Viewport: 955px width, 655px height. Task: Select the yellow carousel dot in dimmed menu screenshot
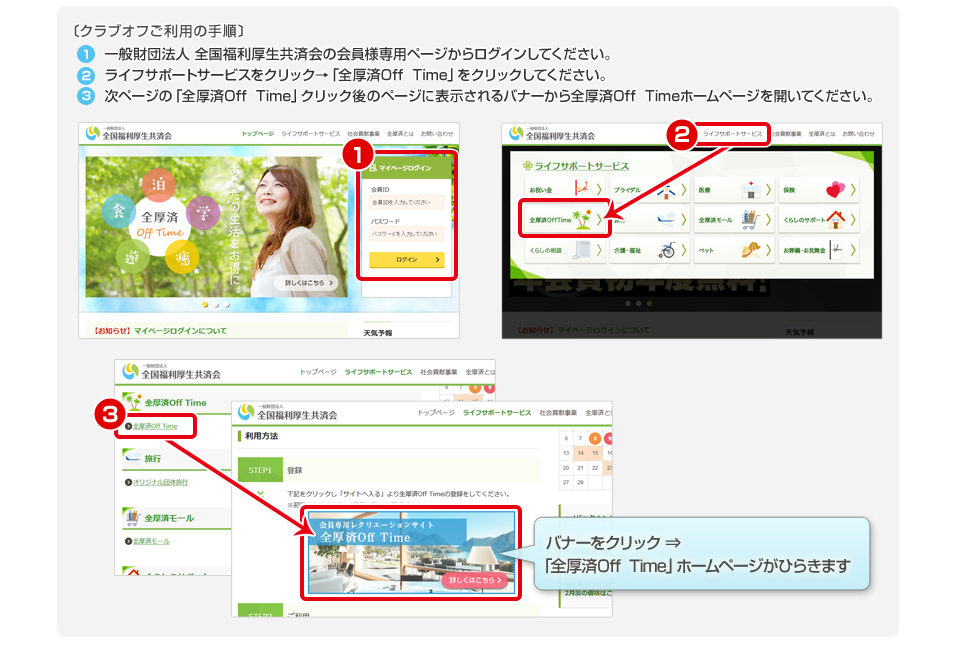[x=649, y=303]
